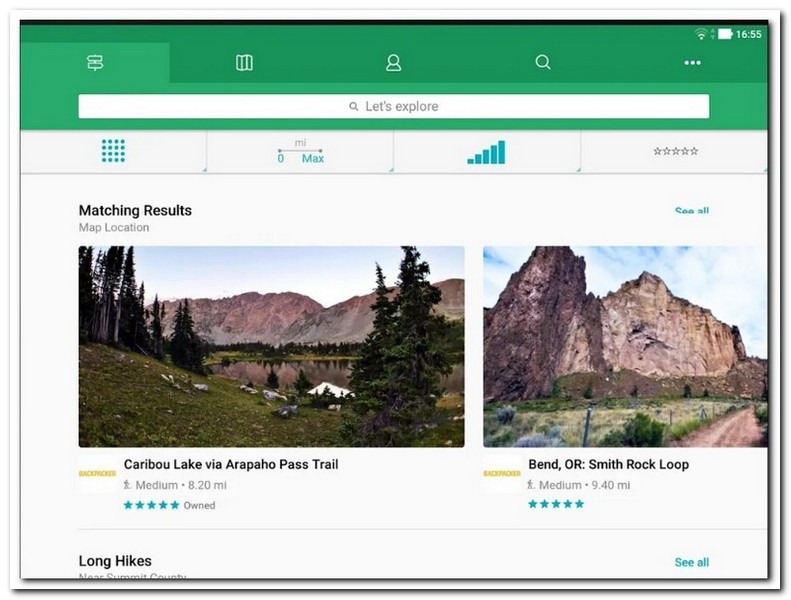Click See all for Long Hikes
The height and width of the screenshot is (600, 791).
pos(691,562)
